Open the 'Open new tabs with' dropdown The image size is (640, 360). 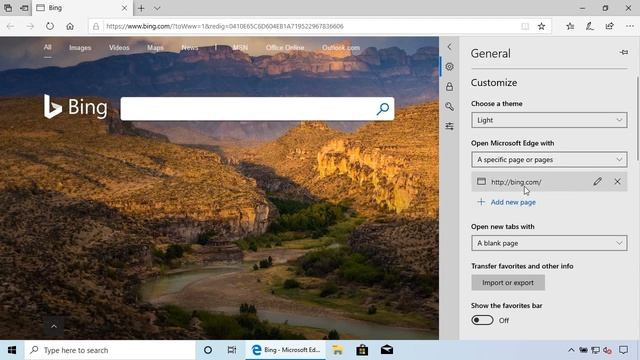pos(549,243)
